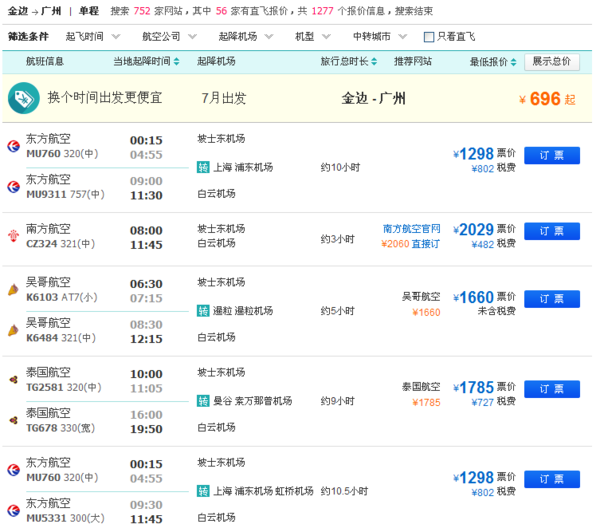This screenshot has height=524, width=600.
Task: Click the 东方航空 logo beside MU9311
Action: pos(13,187)
